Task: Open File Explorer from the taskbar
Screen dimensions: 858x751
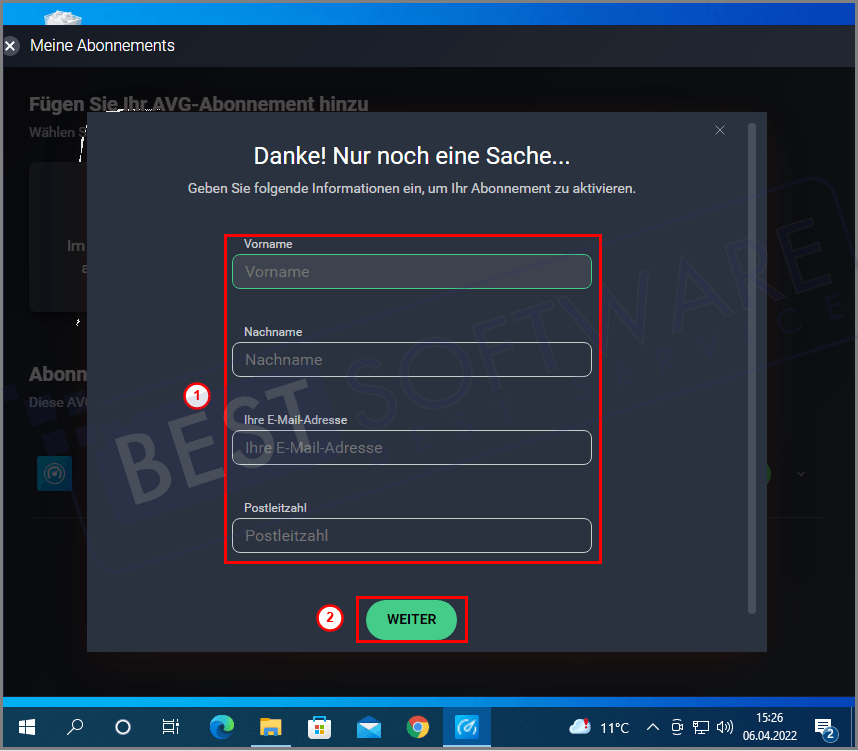Action: (270, 727)
